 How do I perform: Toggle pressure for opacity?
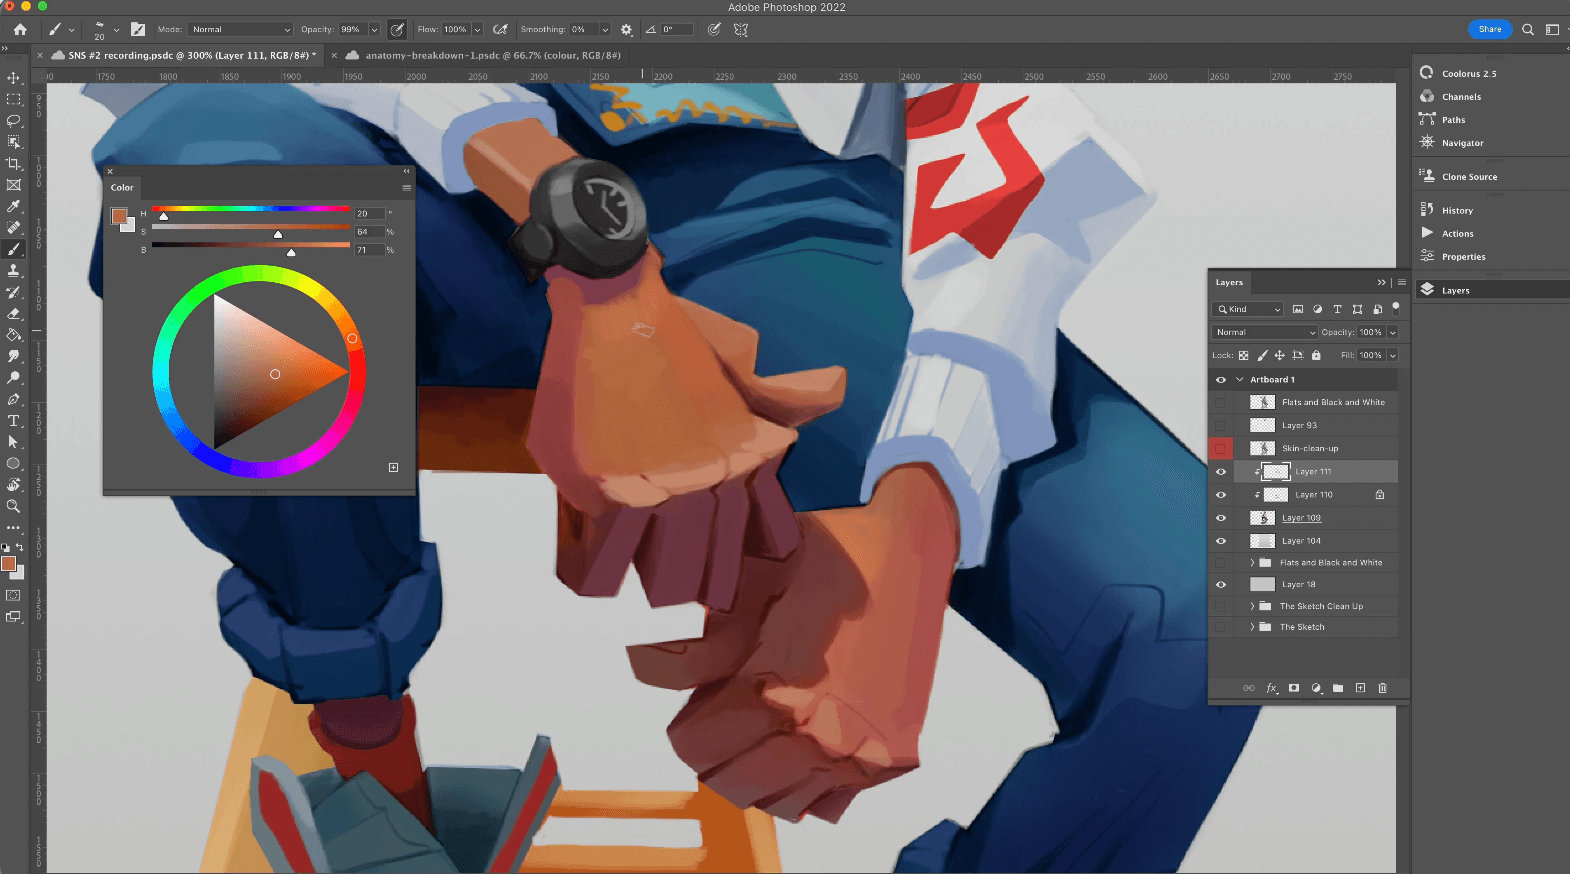(397, 30)
